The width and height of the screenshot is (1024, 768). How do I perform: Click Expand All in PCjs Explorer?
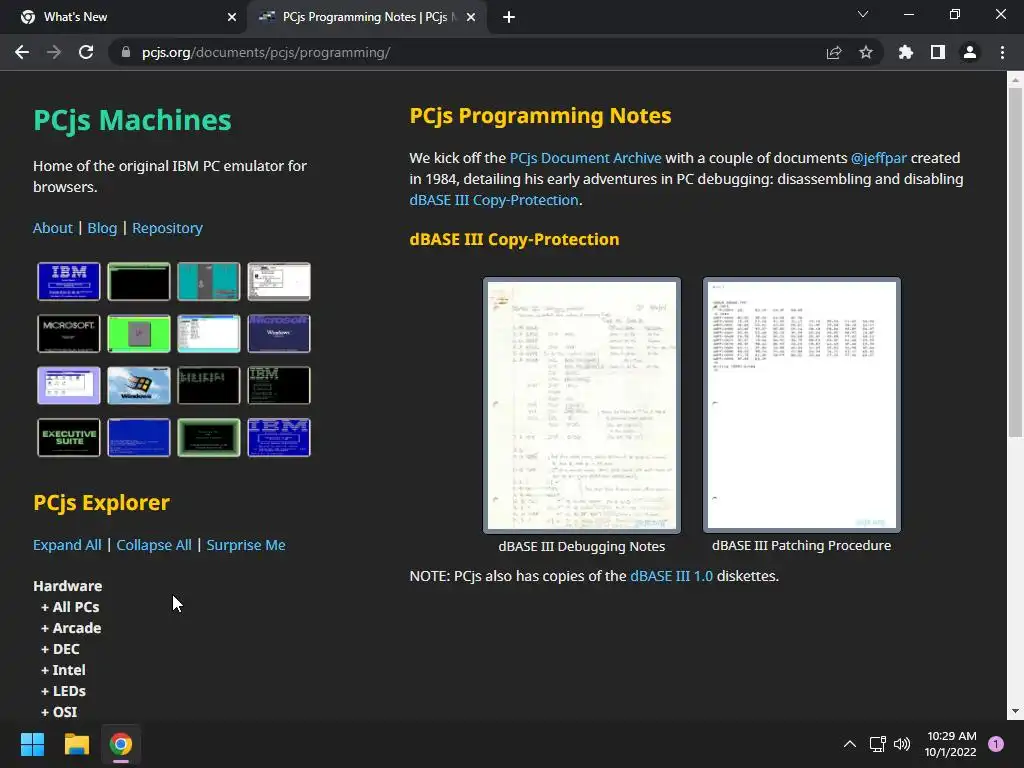(67, 545)
